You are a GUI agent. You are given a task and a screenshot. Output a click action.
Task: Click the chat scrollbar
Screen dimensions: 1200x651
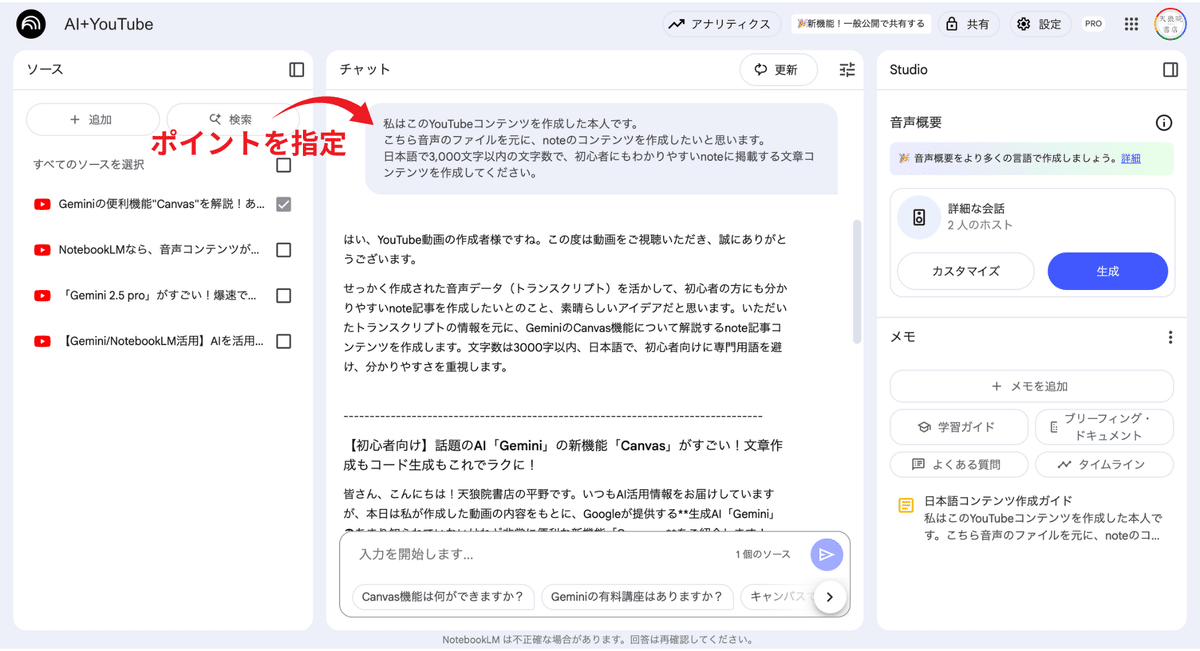pos(856,282)
